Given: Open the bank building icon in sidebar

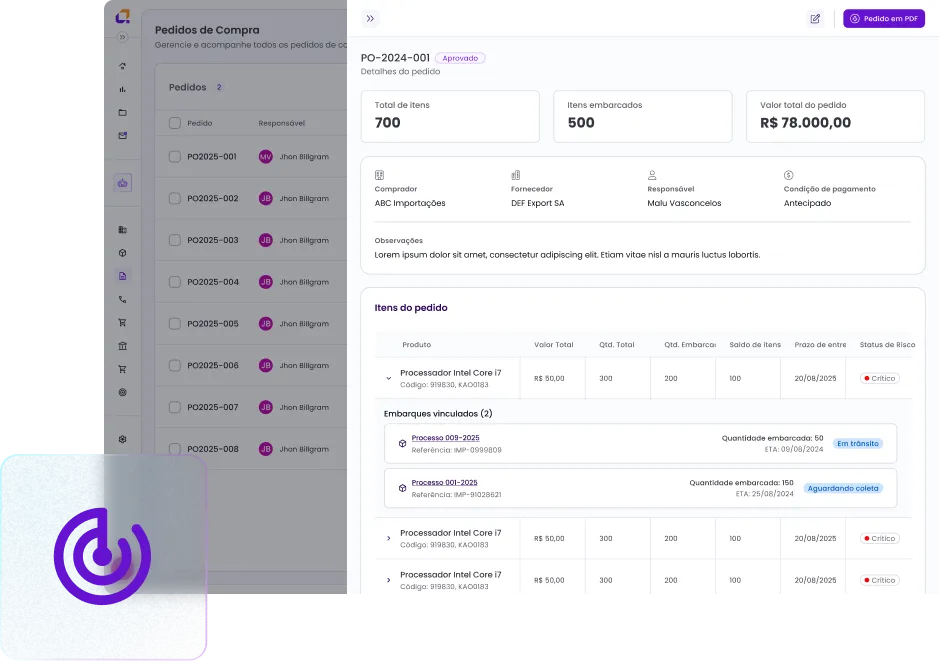Looking at the screenshot, I should coord(123,346).
